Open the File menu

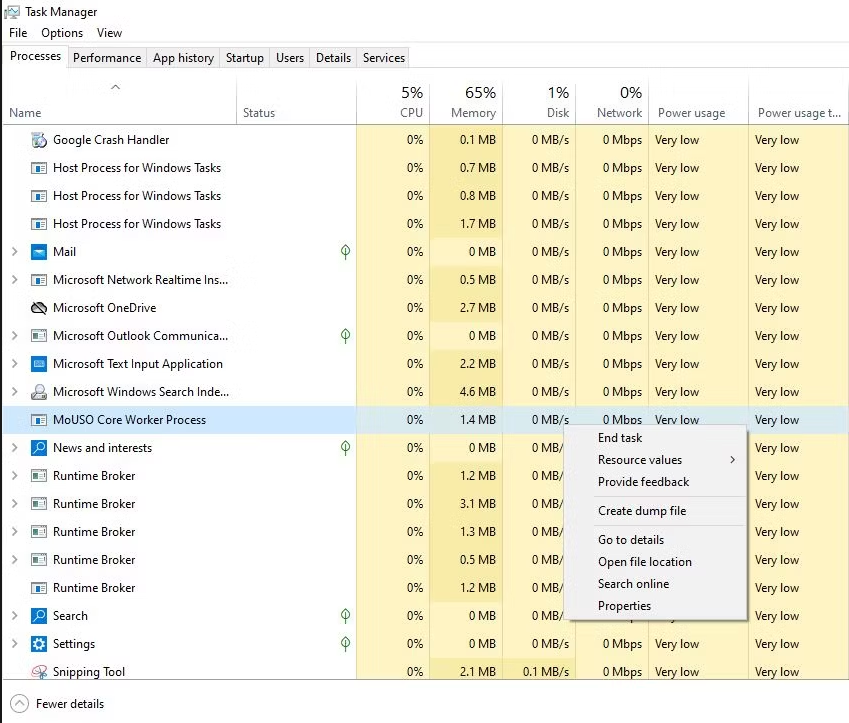(18, 33)
